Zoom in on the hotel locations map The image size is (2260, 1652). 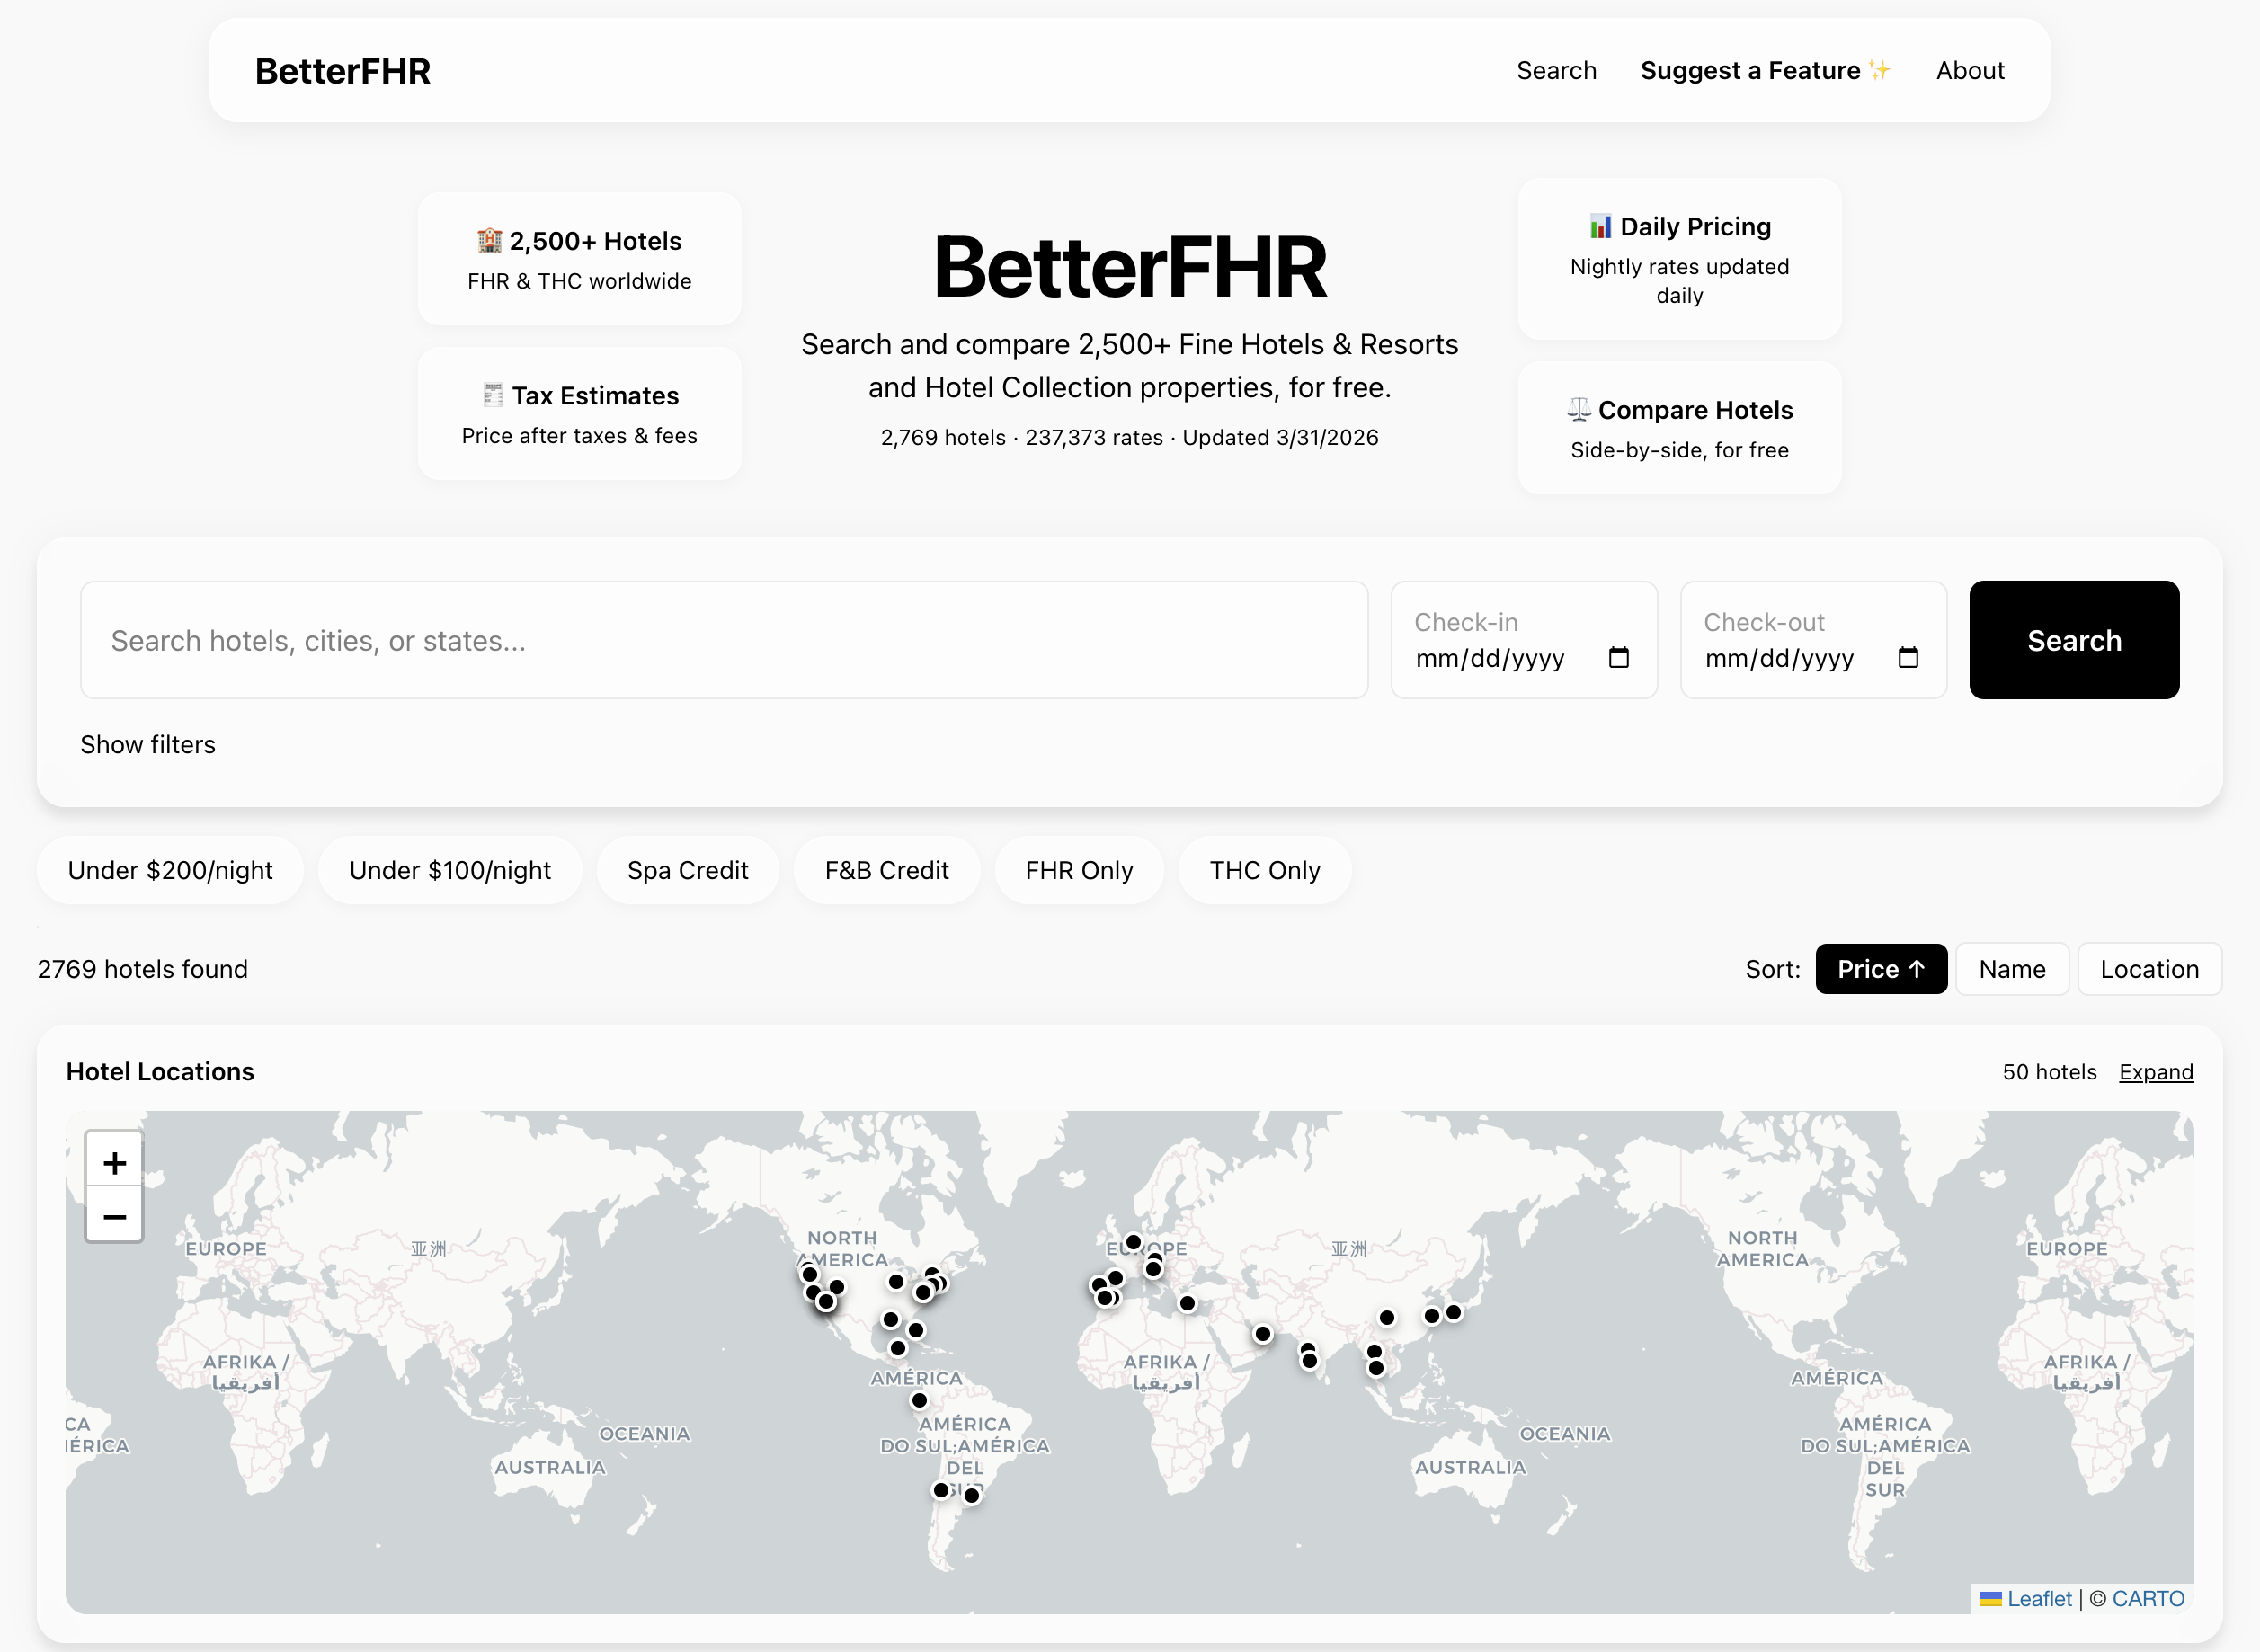point(114,1162)
